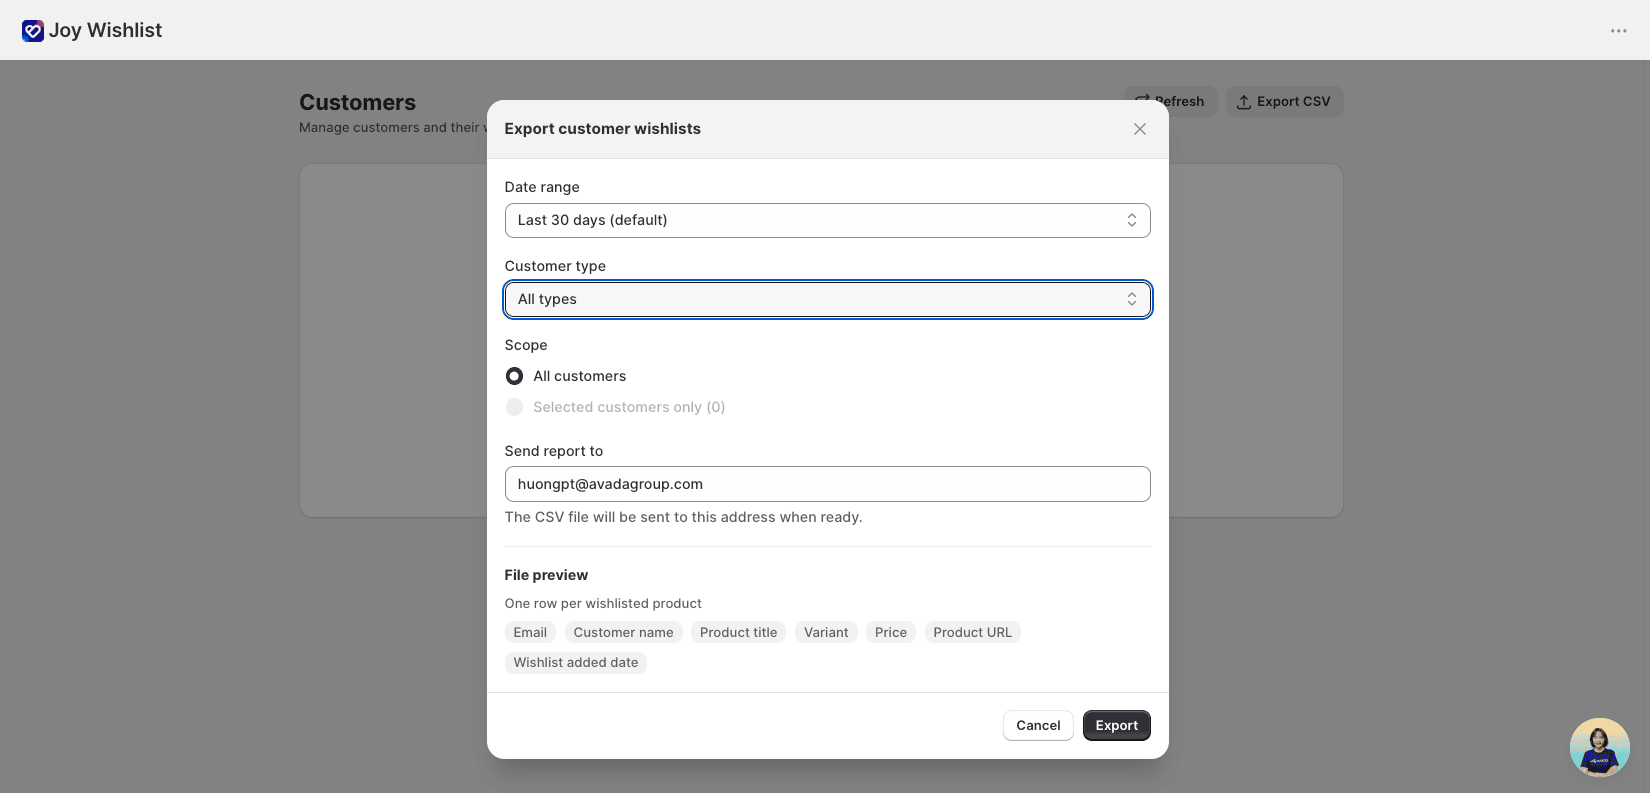Click the Customer name column tag
Screen dimensions: 1650x793
623,632
